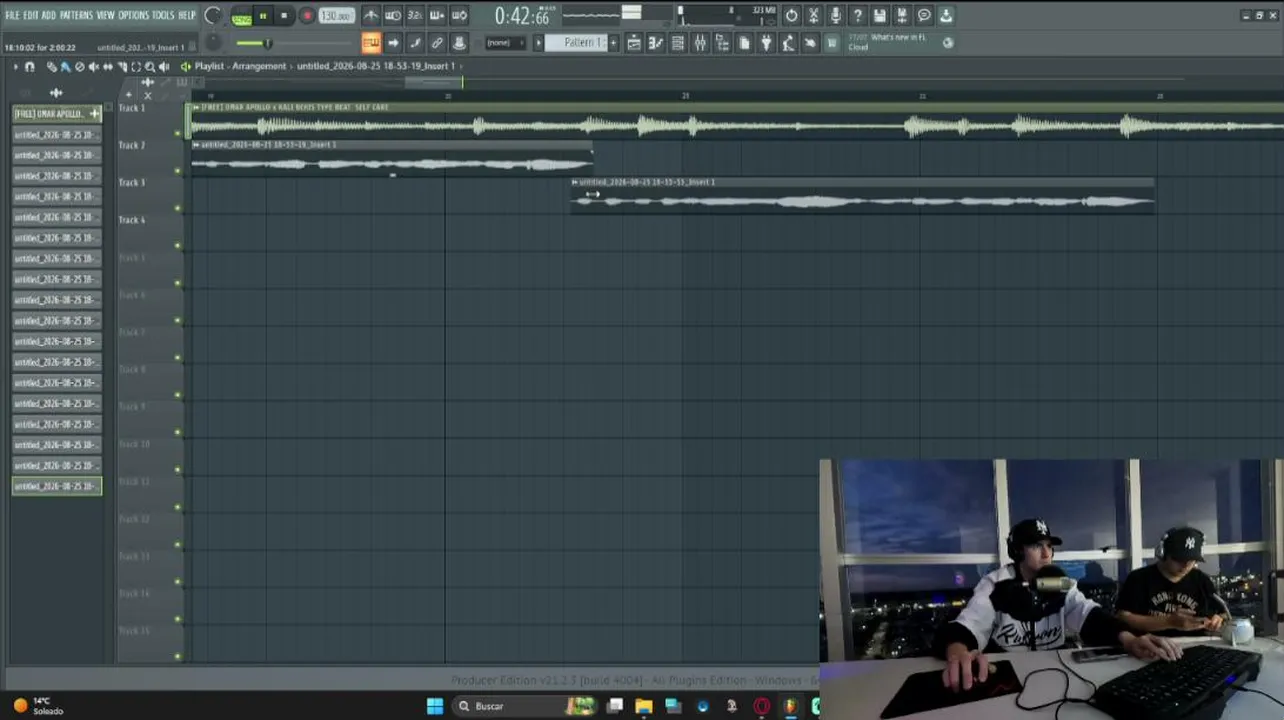Open the OPTIONS menu
This screenshot has width=1284, height=720.
point(133,16)
